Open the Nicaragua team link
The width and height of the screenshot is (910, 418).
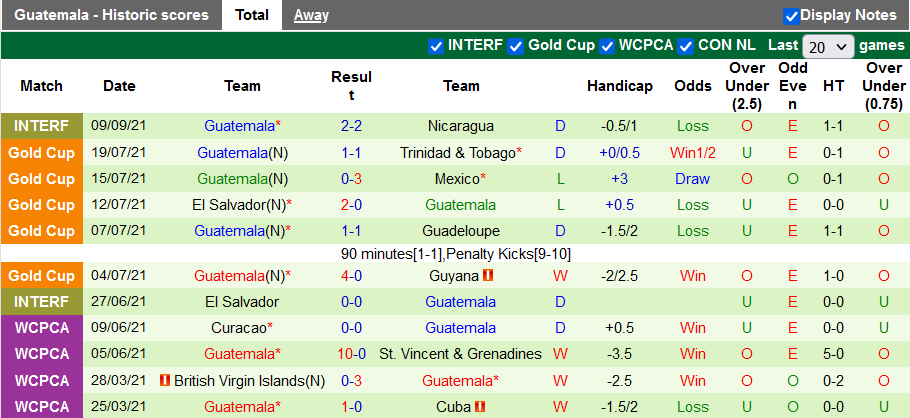461,126
